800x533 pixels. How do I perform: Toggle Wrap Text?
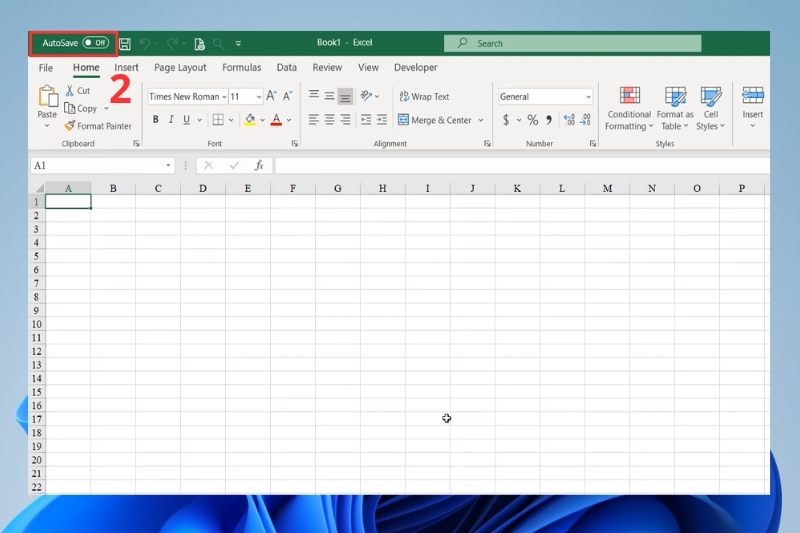(x=424, y=96)
